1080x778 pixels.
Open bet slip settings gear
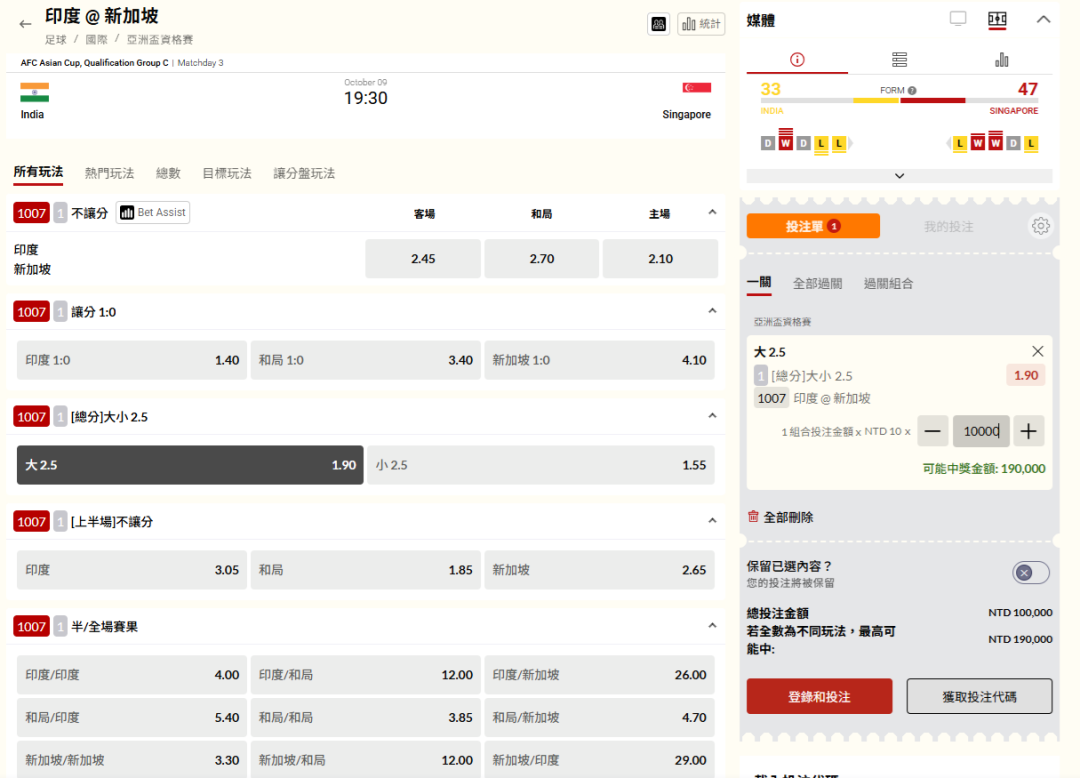pyautogui.click(x=1040, y=226)
